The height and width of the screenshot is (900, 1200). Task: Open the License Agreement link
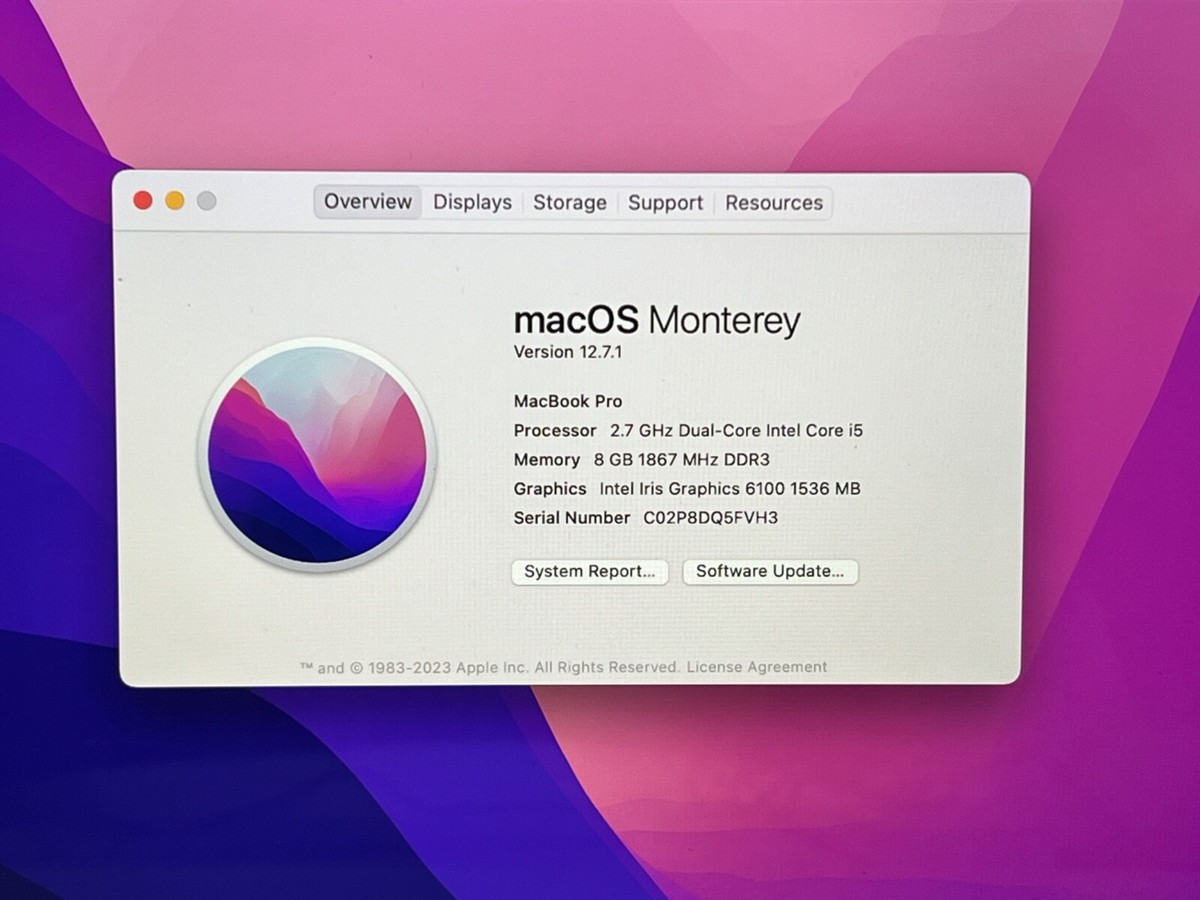(x=757, y=667)
